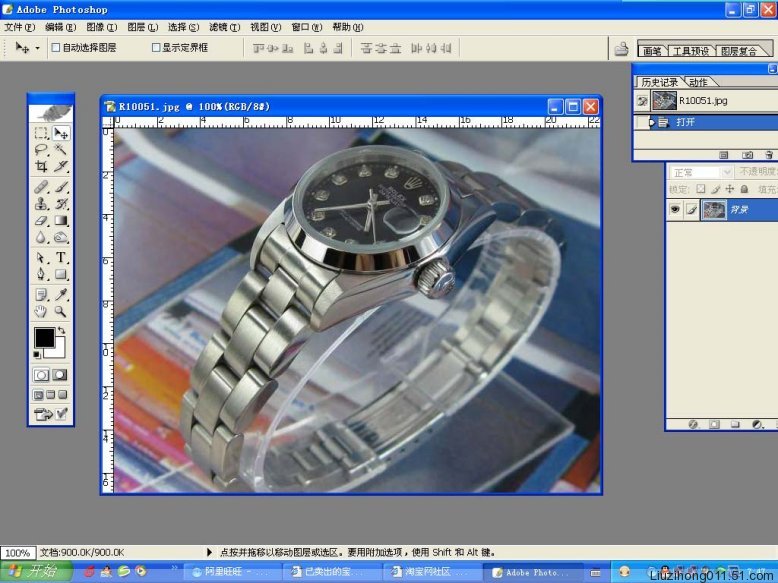Switch to 淘宝网社区 taskbar window
Image resolution: width=778 pixels, height=583 pixels.
[x=432, y=572]
